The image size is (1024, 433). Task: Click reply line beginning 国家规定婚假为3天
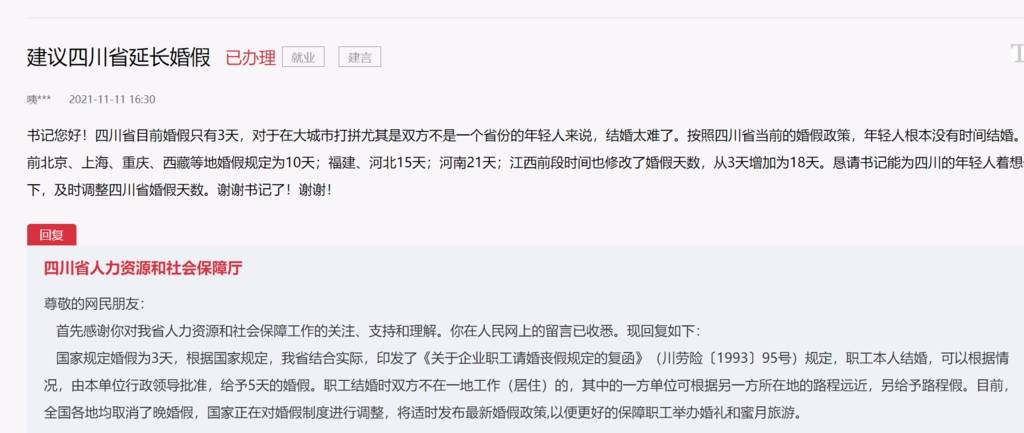(534, 359)
